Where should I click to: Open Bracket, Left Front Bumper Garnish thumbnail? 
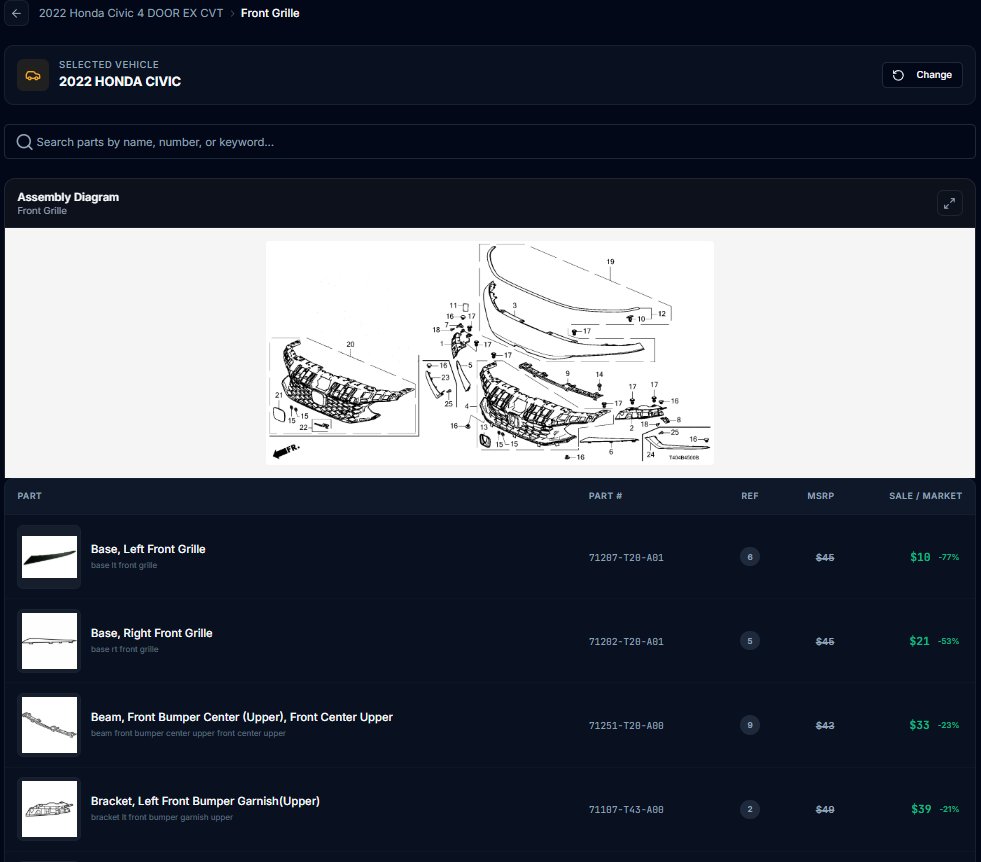pyautogui.click(x=49, y=809)
